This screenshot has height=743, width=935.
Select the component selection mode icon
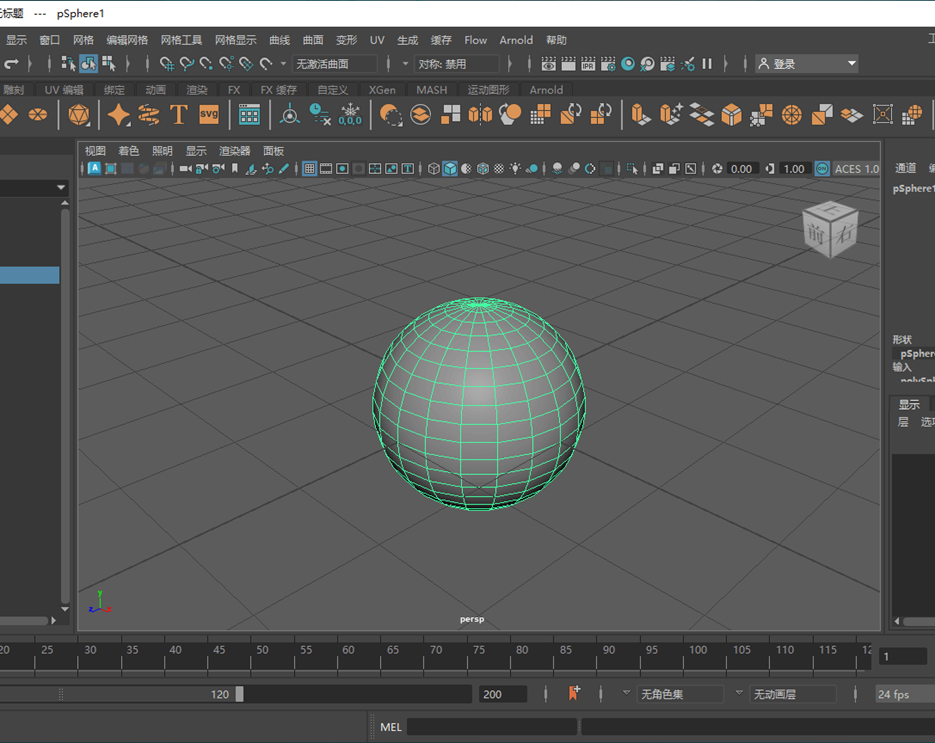[x=109, y=63]
